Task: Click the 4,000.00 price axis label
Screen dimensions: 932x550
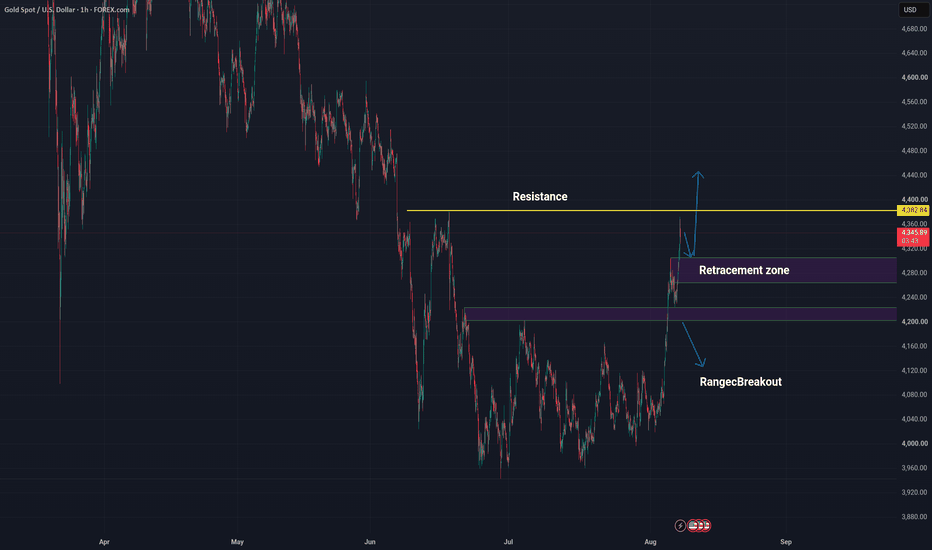Action: click(914, 444)
